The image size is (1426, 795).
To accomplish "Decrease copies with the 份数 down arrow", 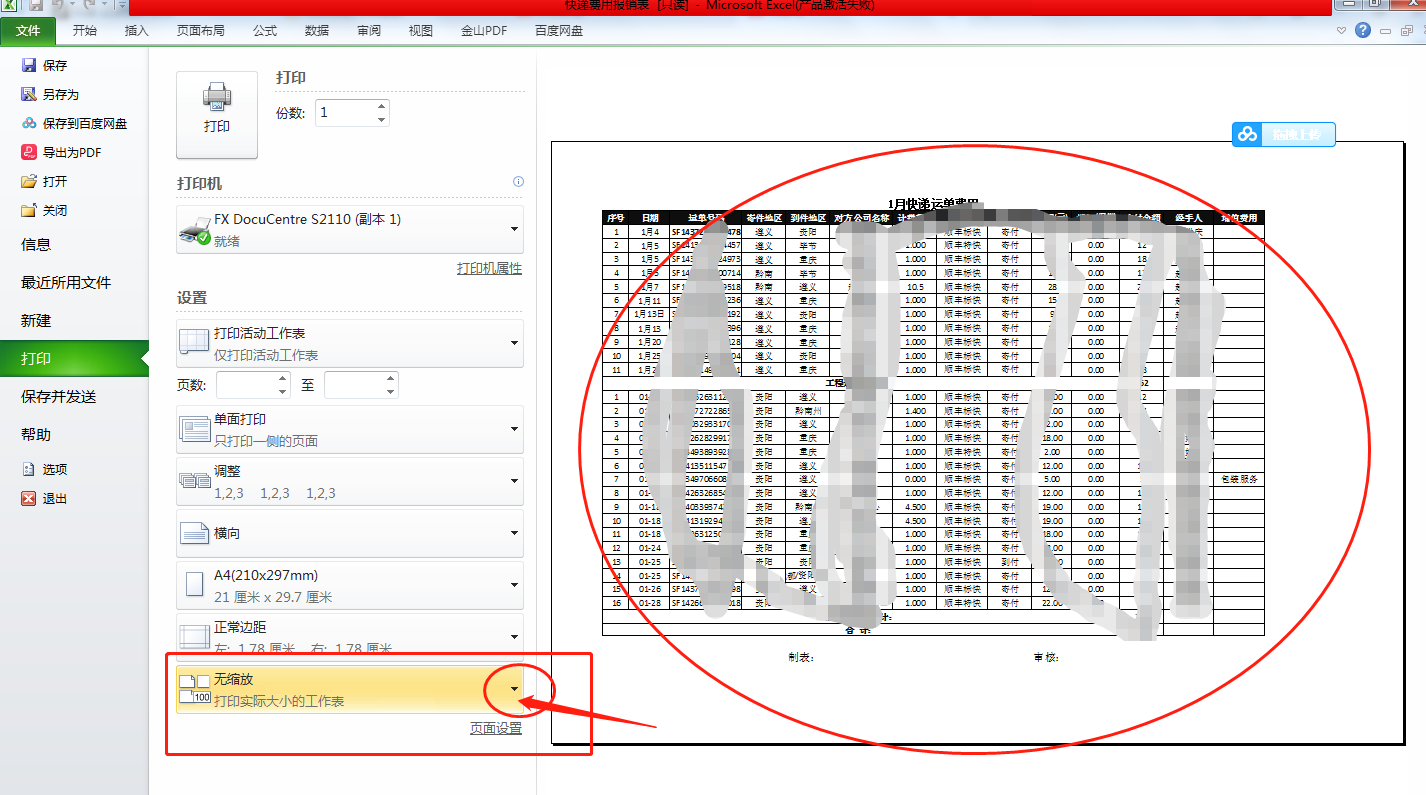I will (x=381, y=120).
